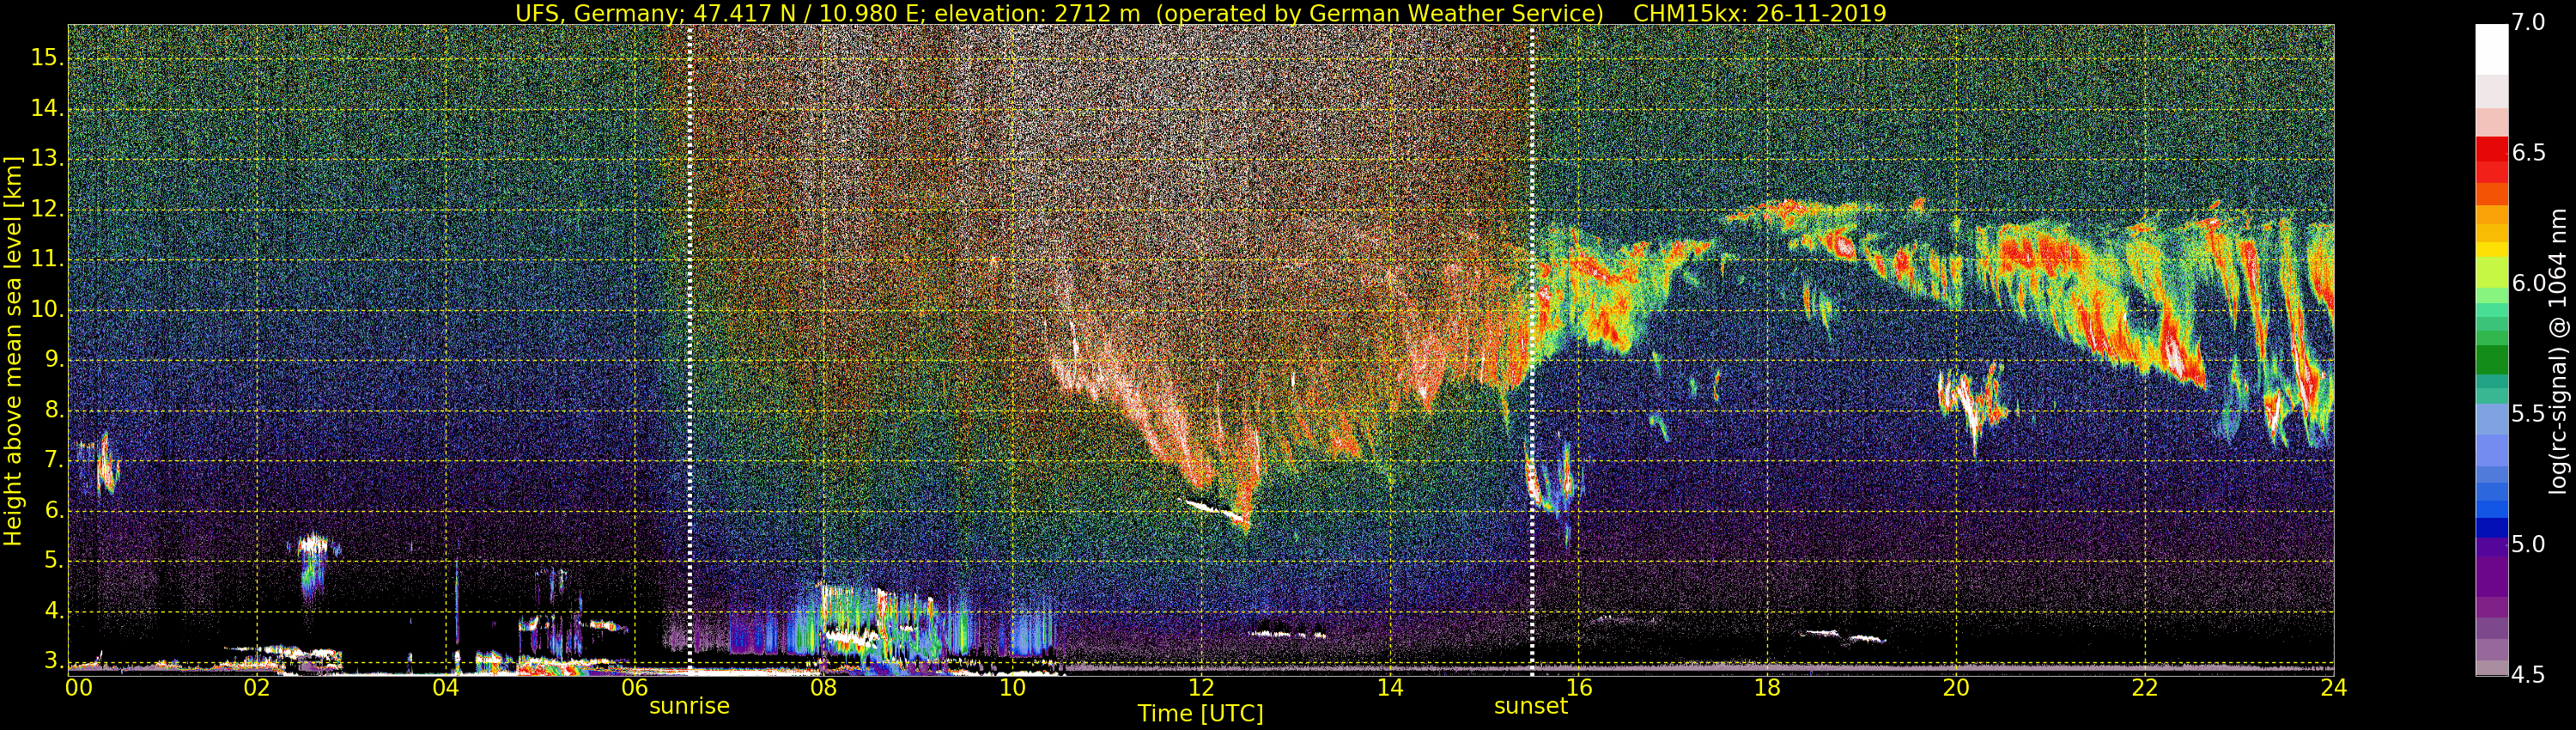Click the colorbar value '5.0'
The width and height of the screenshot is (2576, 730).
point(2528,545)
